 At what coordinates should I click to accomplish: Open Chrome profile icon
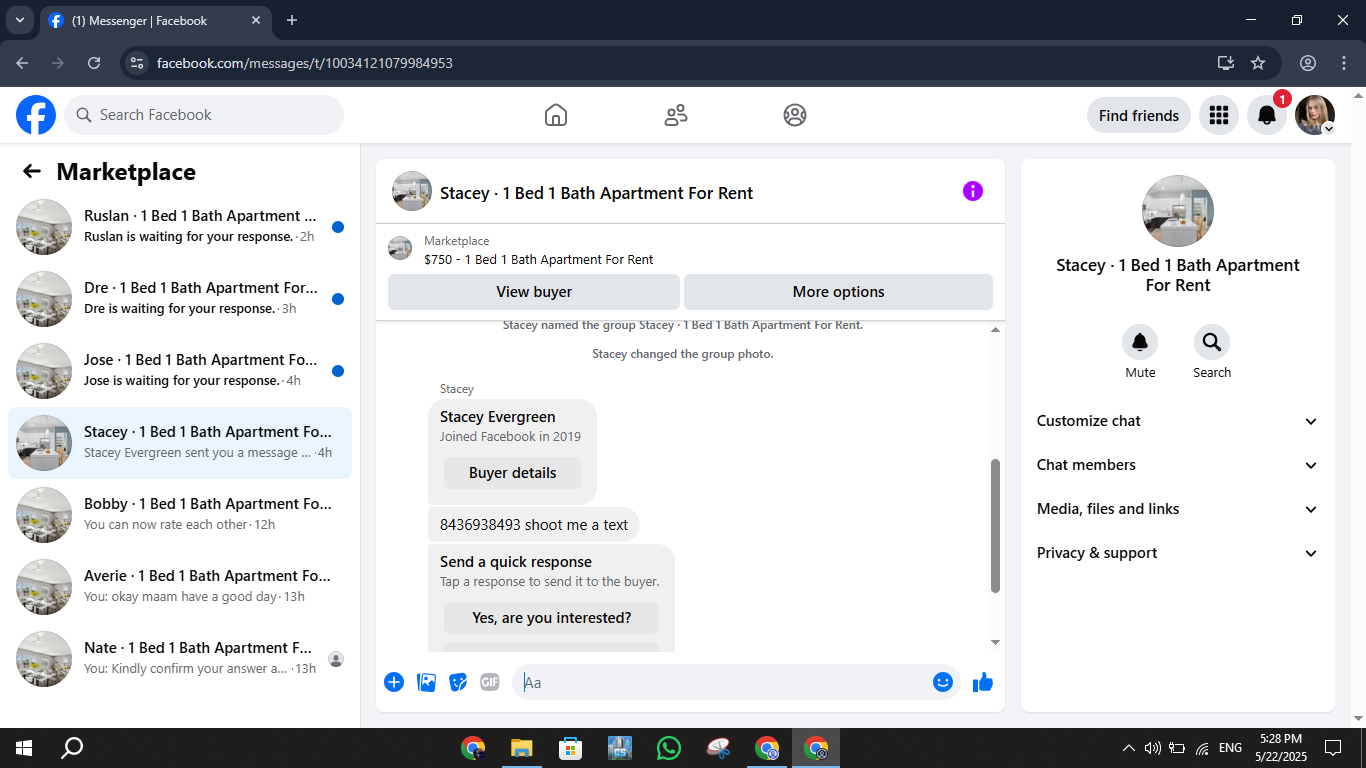tap(1308, 63)
